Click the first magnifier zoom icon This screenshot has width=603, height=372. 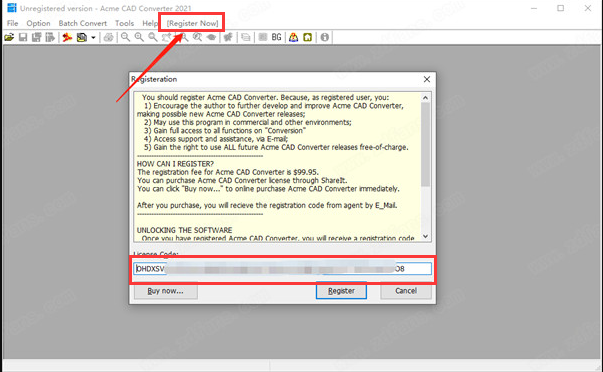pos(125,37)
